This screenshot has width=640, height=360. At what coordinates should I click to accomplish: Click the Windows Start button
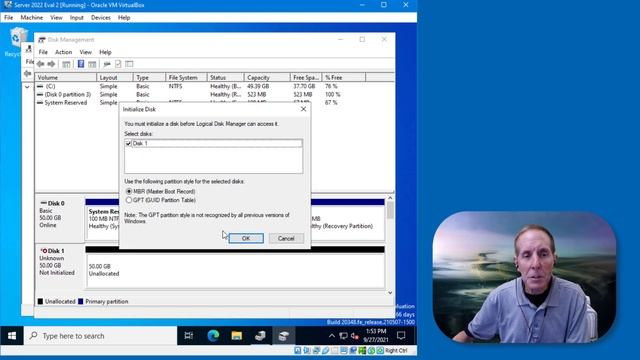(x=12, y=336)
